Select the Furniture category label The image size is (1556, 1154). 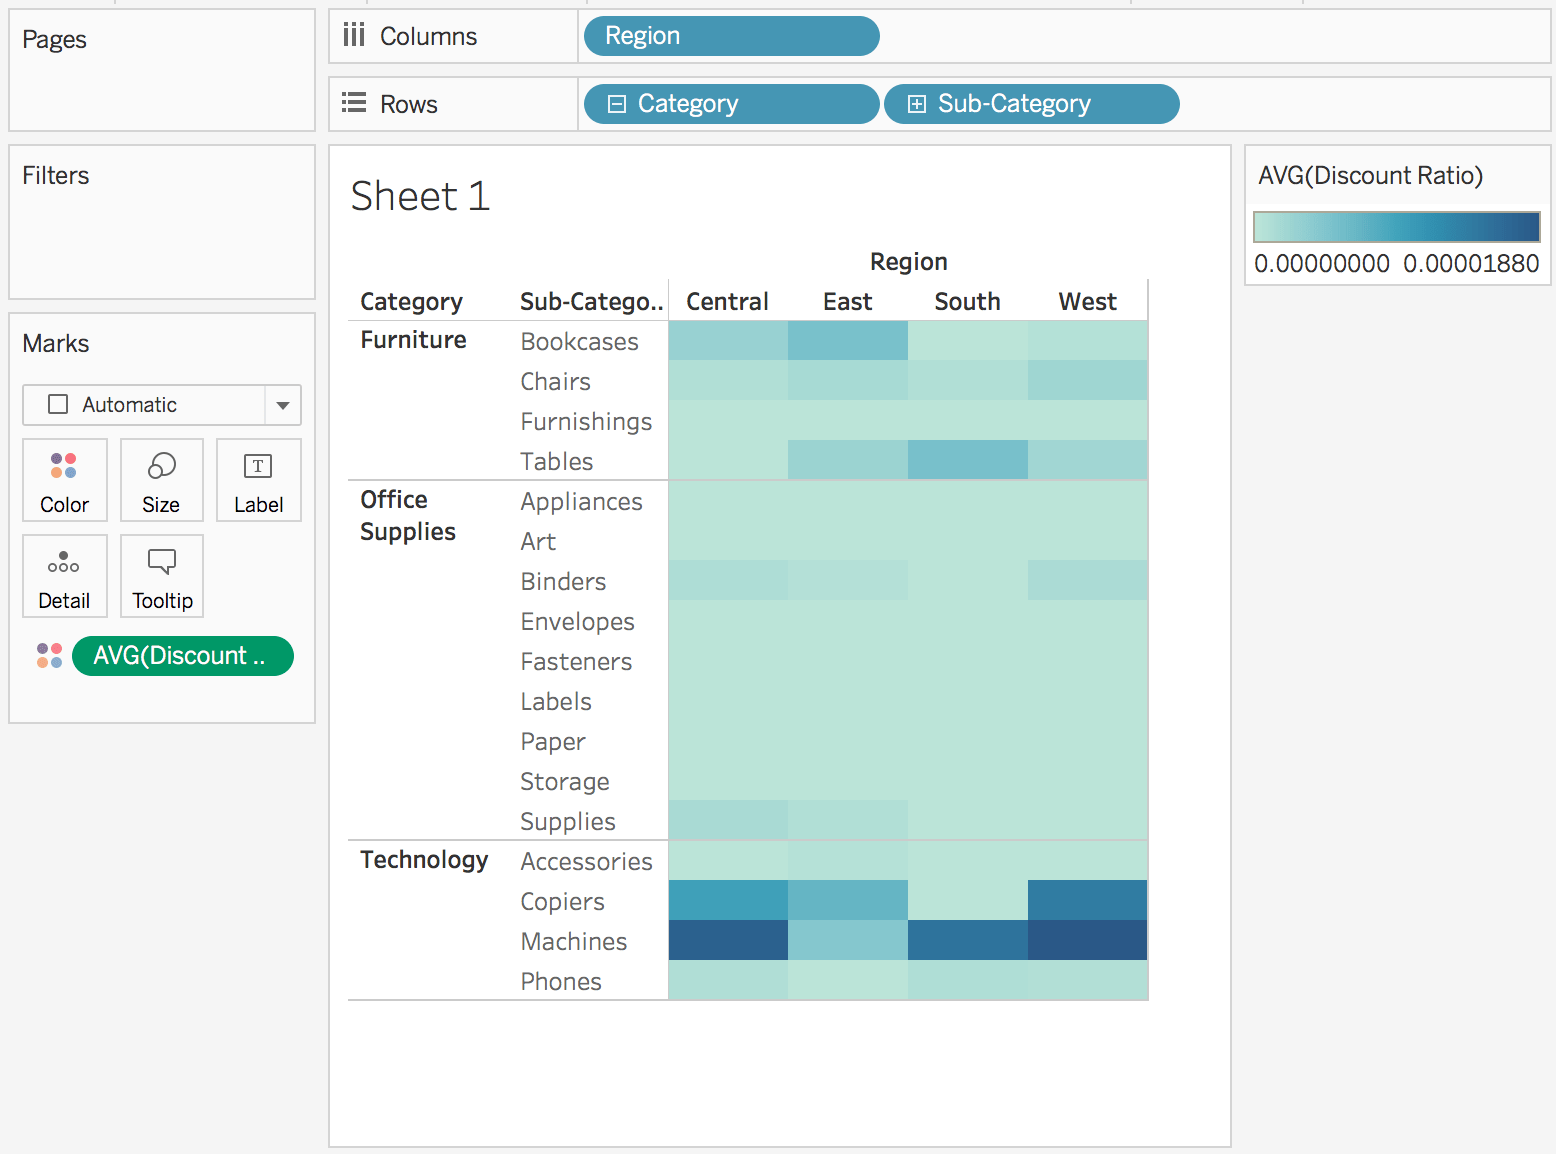[x=413, y=340]
